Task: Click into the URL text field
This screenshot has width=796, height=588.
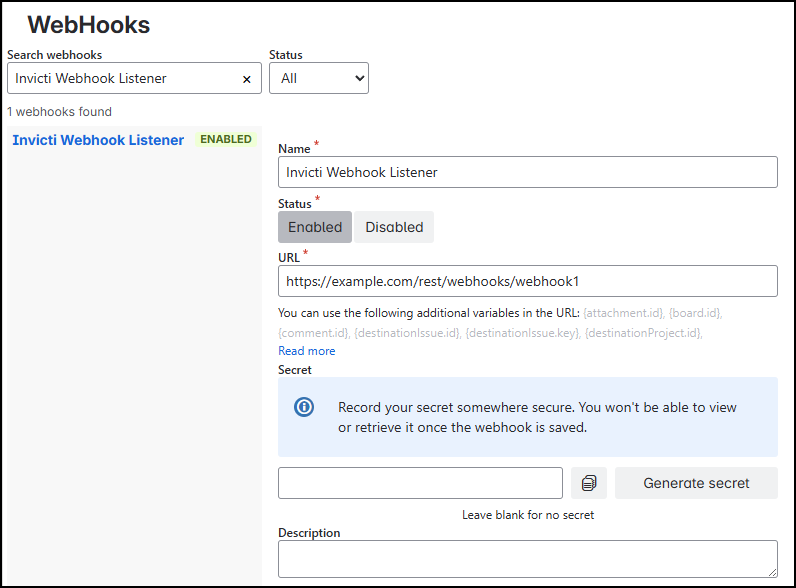Action: (x=527, y=281)
